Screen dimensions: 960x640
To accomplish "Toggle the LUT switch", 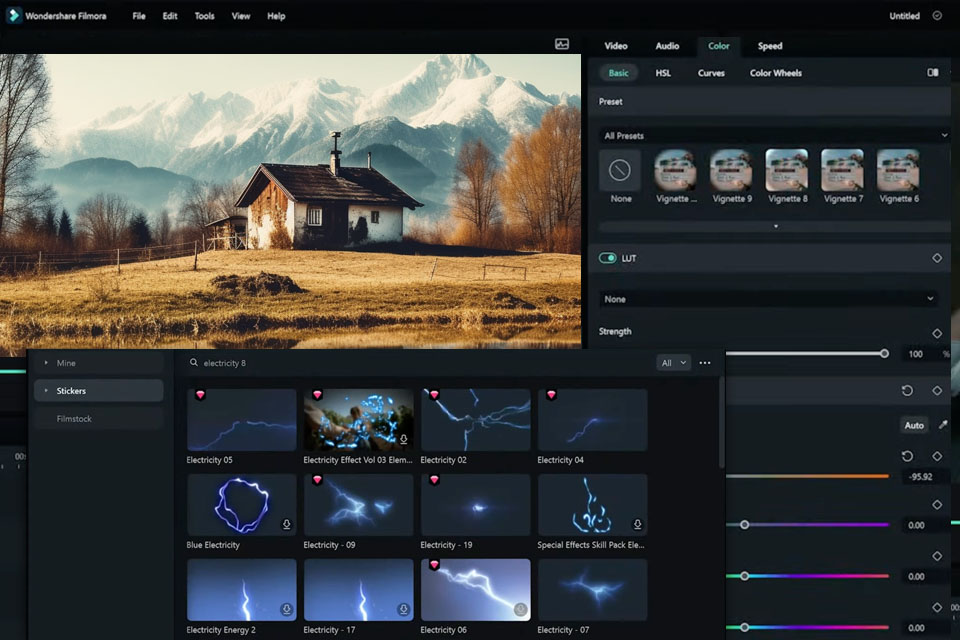I will click(x=607, y=258).
